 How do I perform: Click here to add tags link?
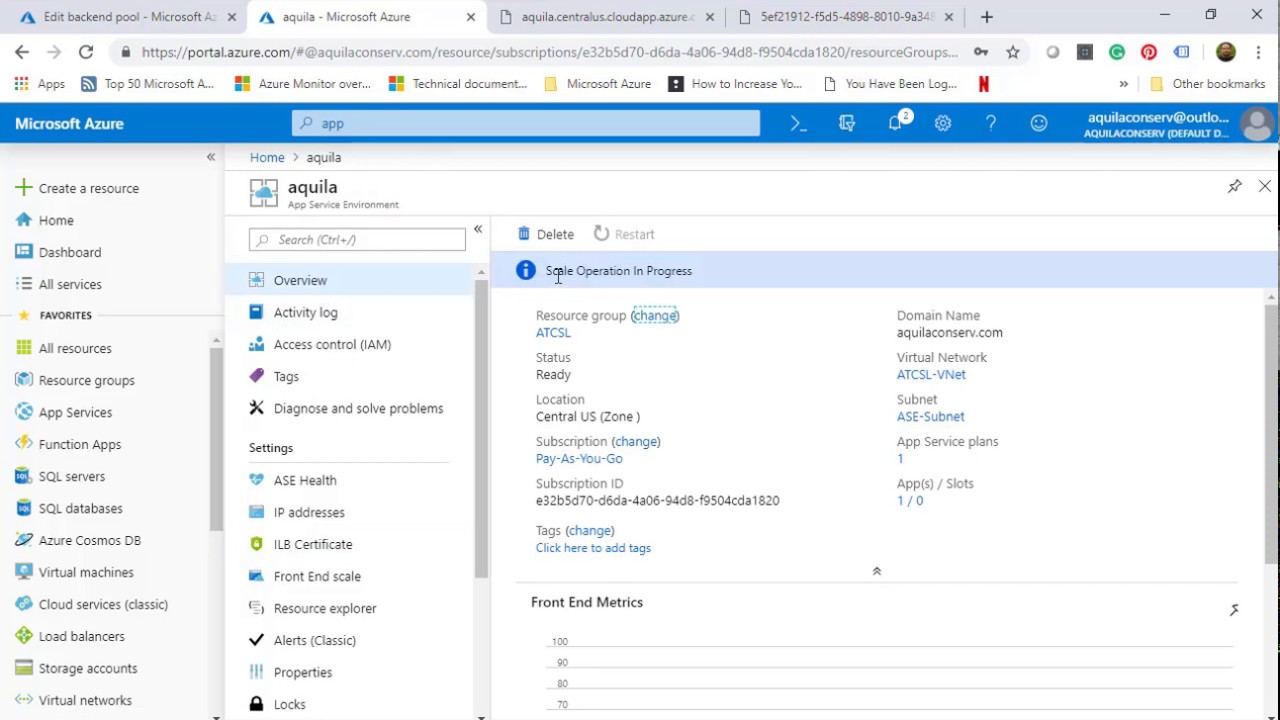(593, 547)
